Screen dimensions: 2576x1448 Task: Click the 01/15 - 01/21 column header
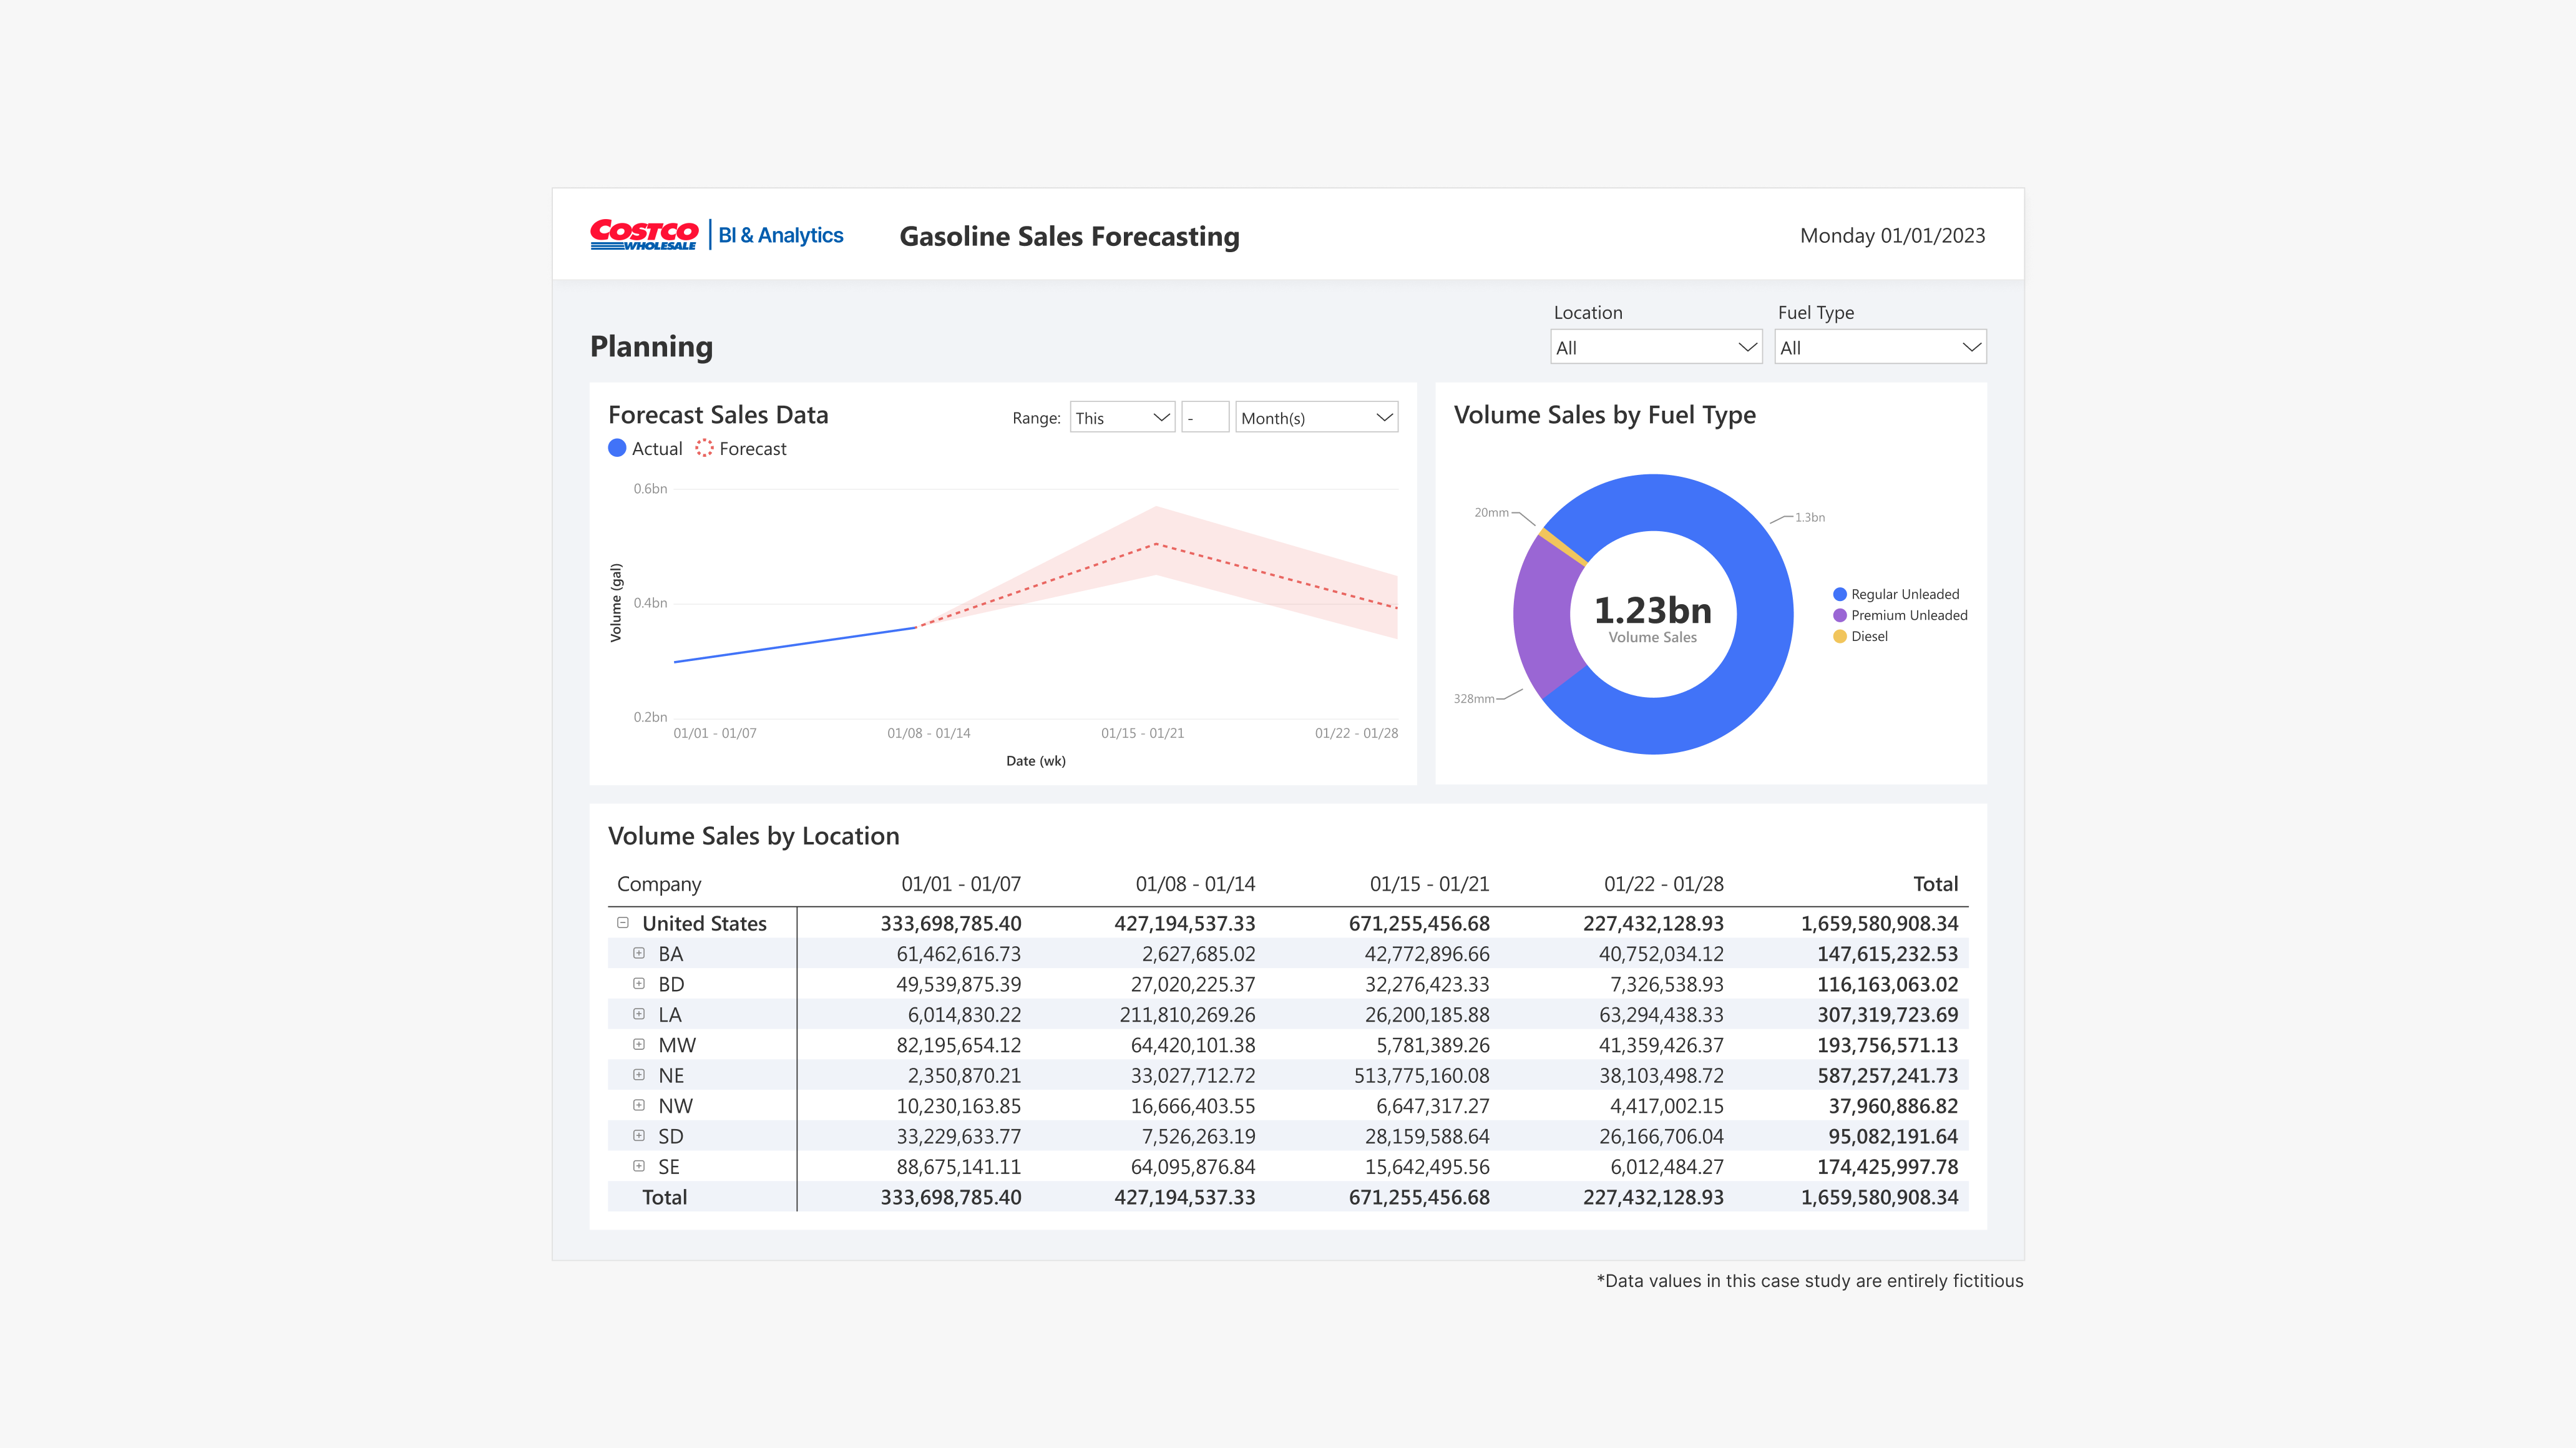[x=1429, y=884]
